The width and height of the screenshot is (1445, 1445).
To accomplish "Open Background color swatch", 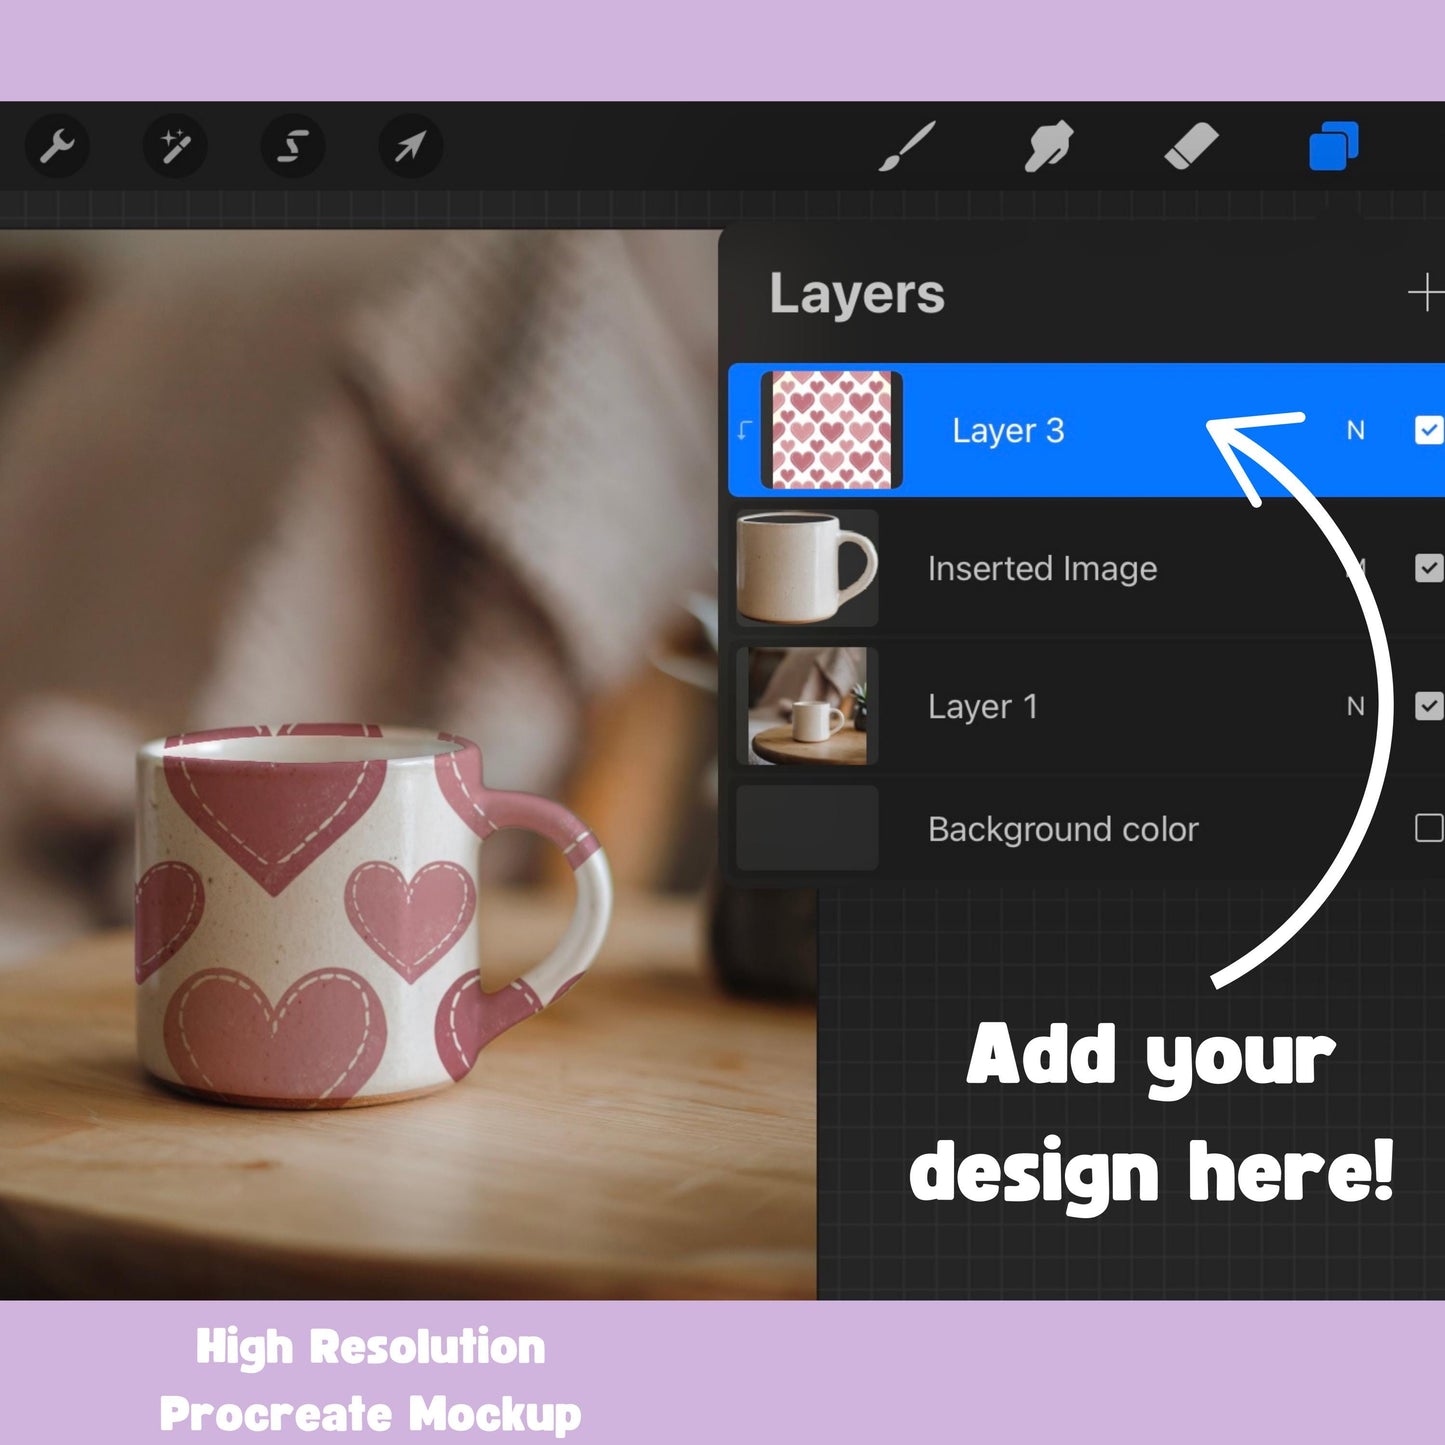I will point(806,827).
